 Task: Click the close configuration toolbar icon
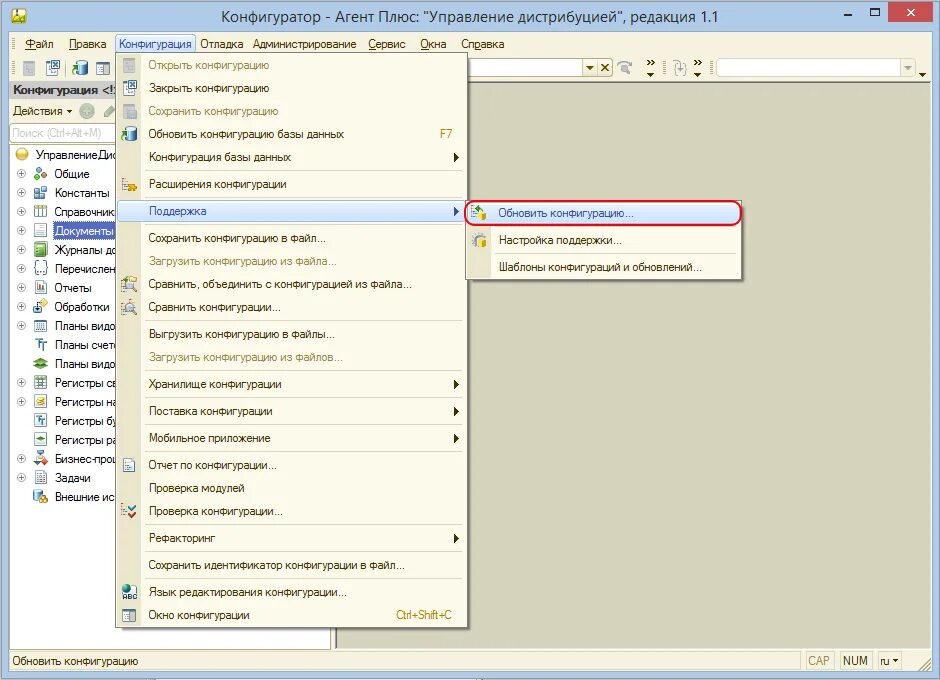click(53, 68)
